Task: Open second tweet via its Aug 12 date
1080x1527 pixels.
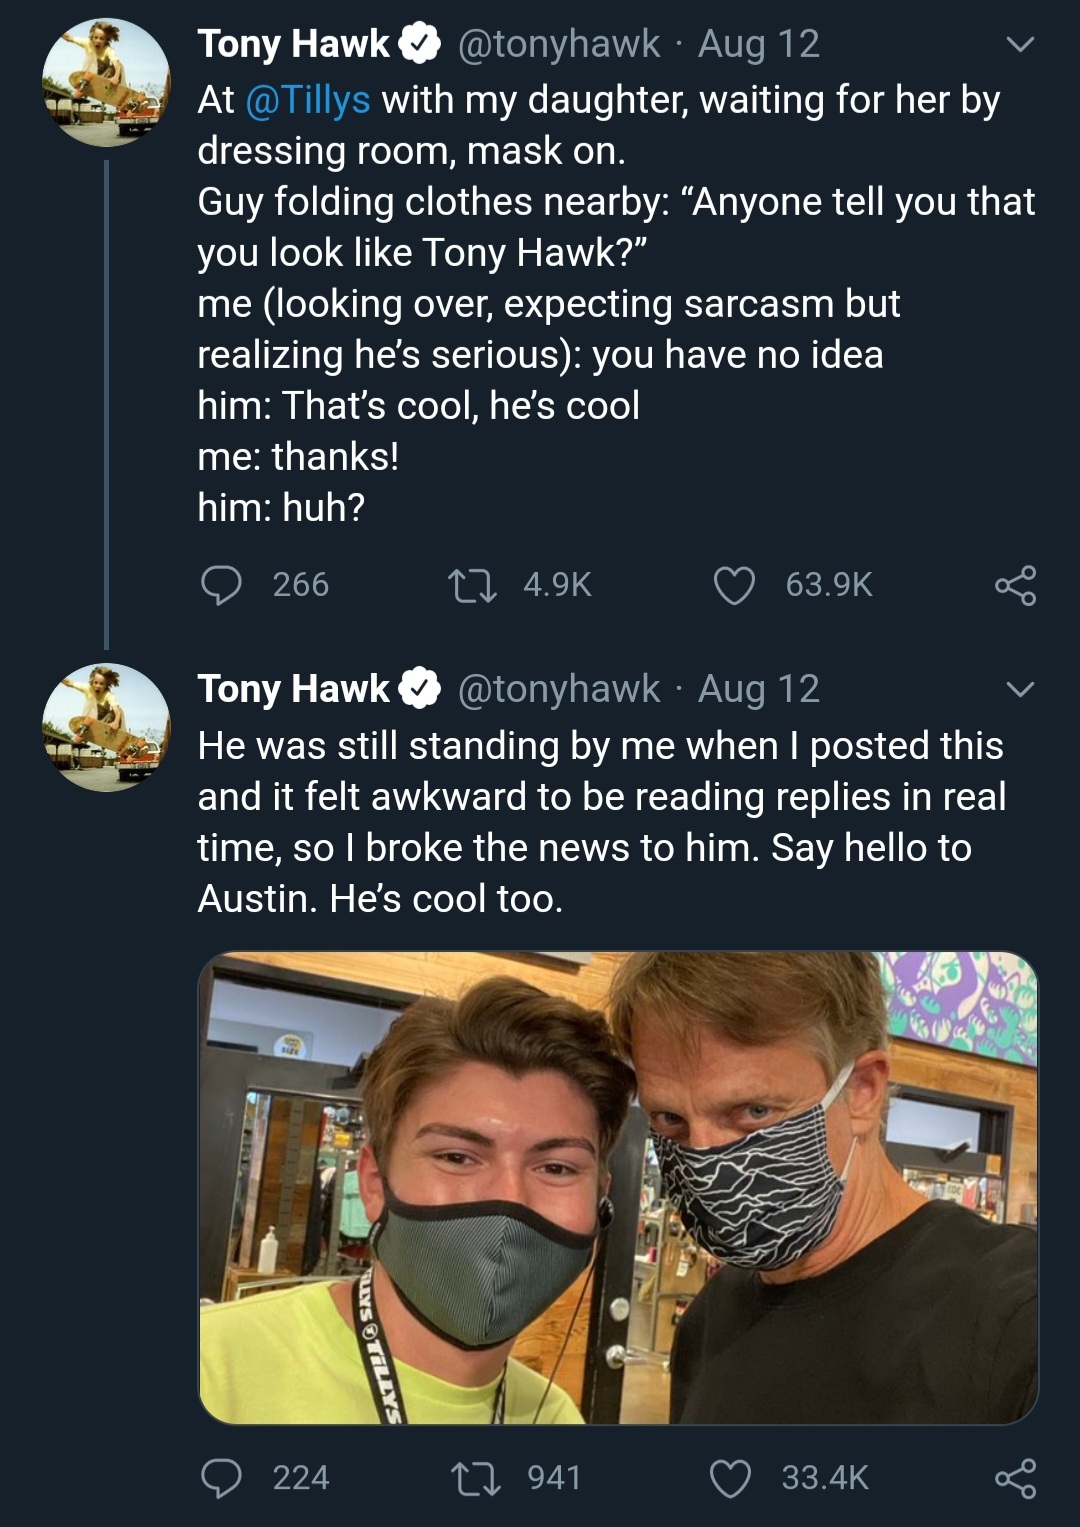Action: pos(759,689)
